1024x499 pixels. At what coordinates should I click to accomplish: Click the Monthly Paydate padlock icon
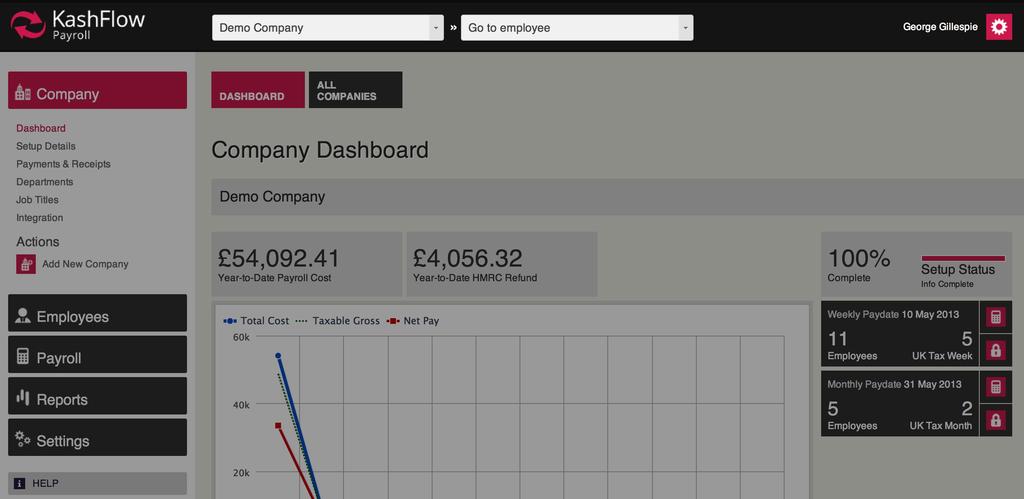point(995,420)
